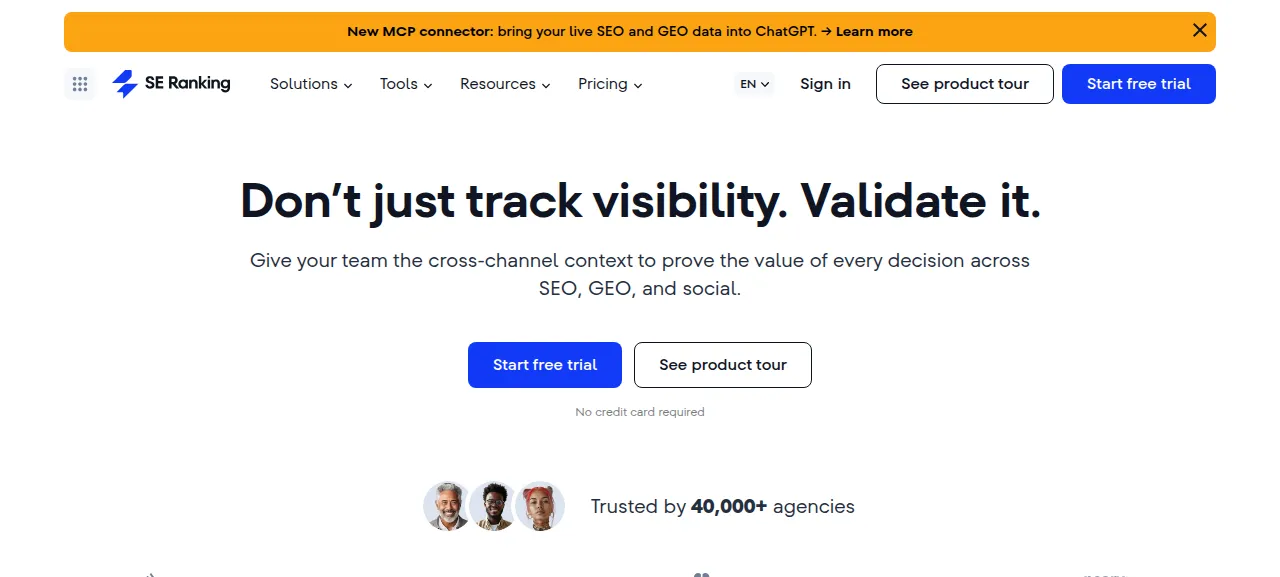Click the SE Ranking logo
The image size is (1280, 577).
(x=171, y=84)
